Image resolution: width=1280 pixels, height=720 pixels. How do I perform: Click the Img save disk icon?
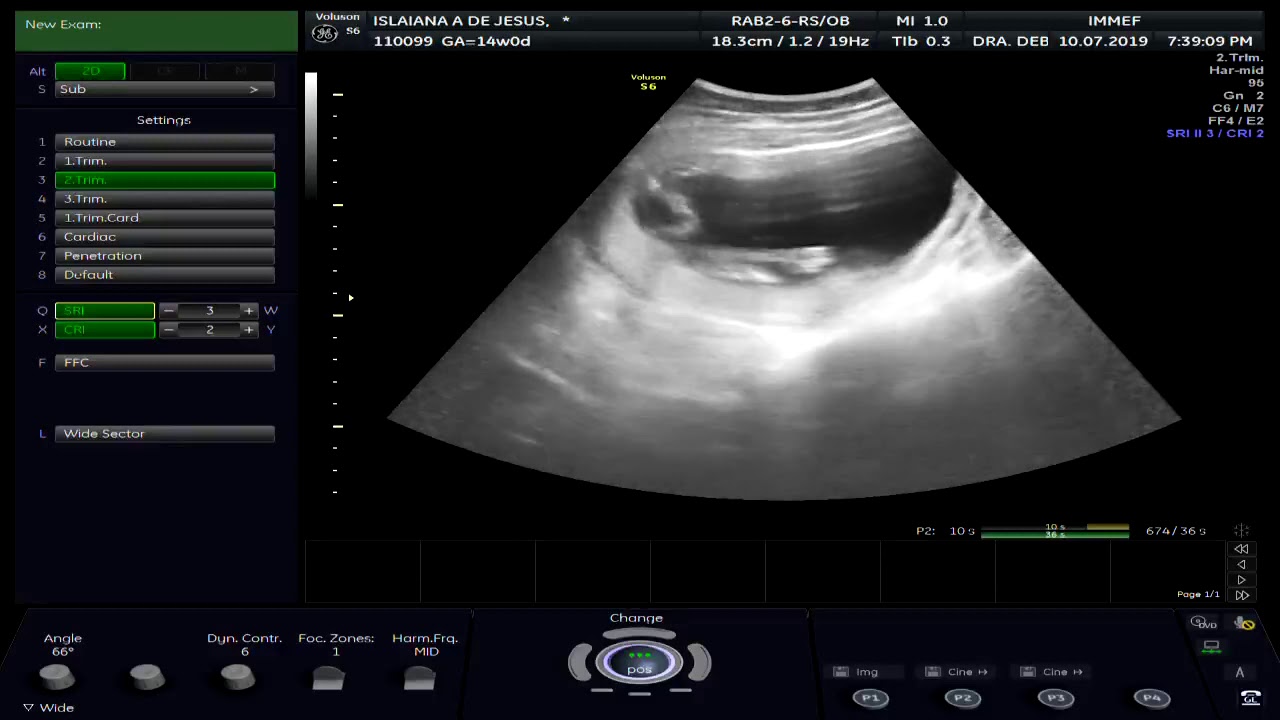(x=841, y=672)
